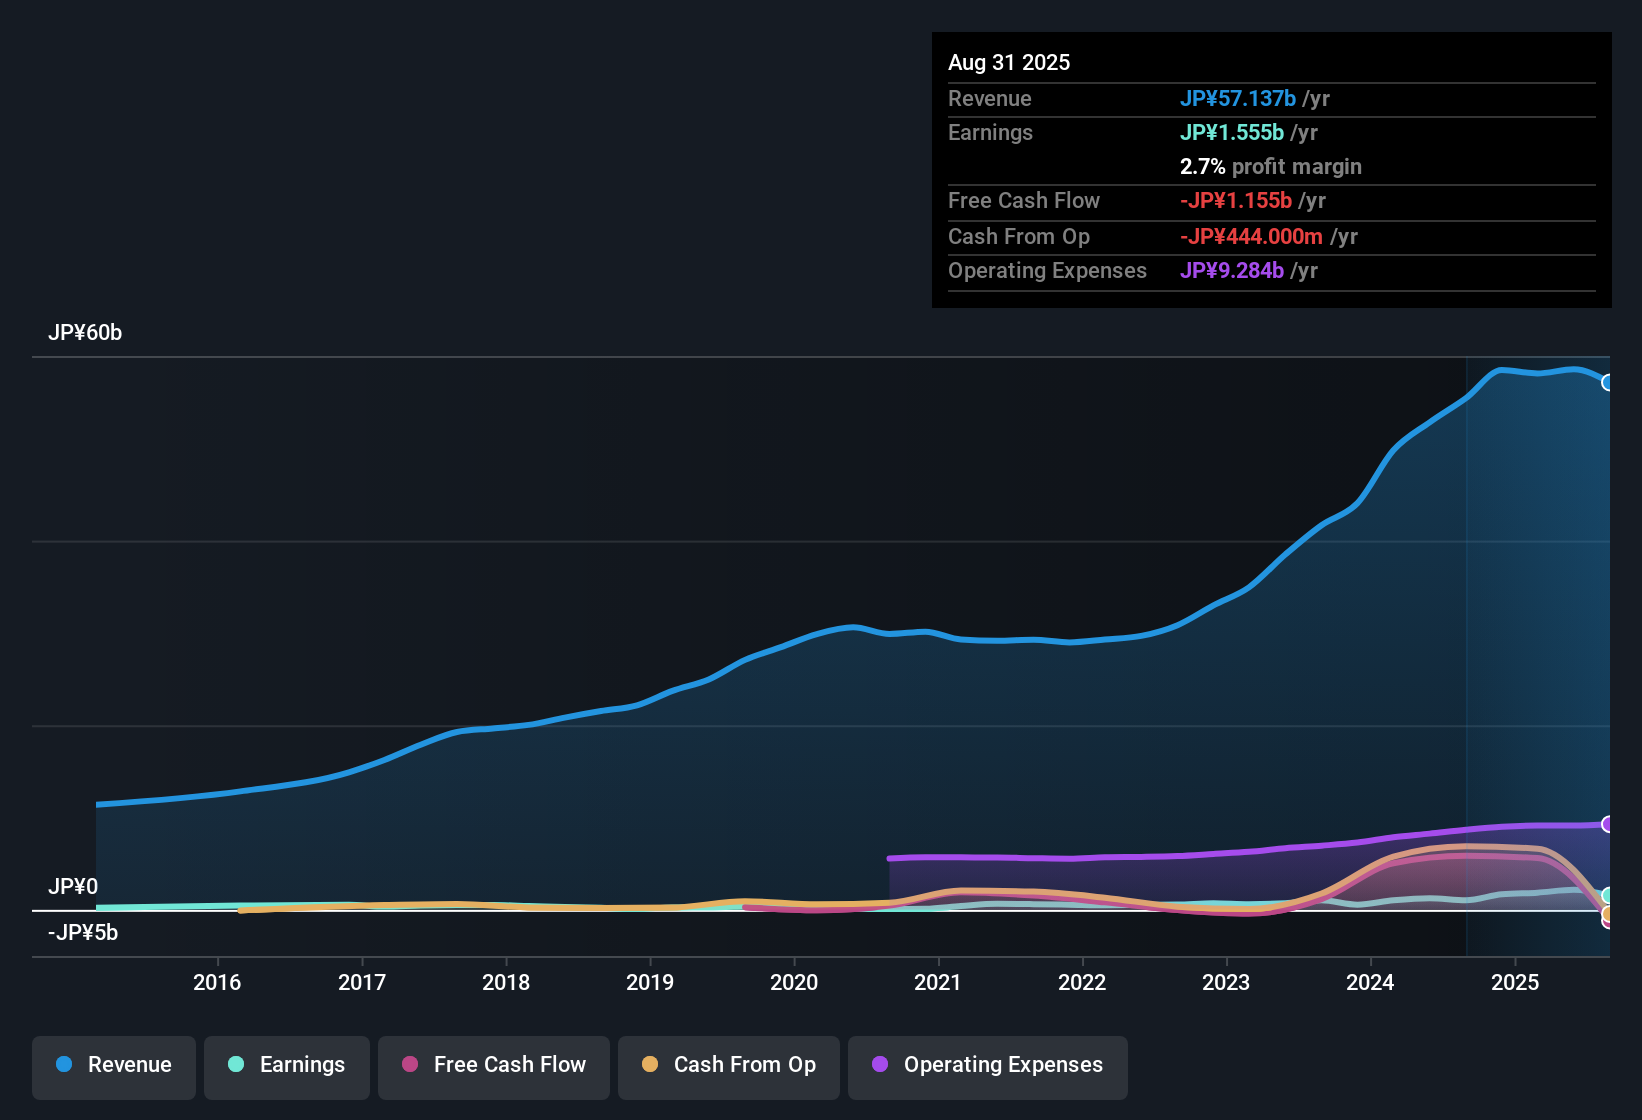
Task: Click the revenue peak near 2025
Action: 1505,370
